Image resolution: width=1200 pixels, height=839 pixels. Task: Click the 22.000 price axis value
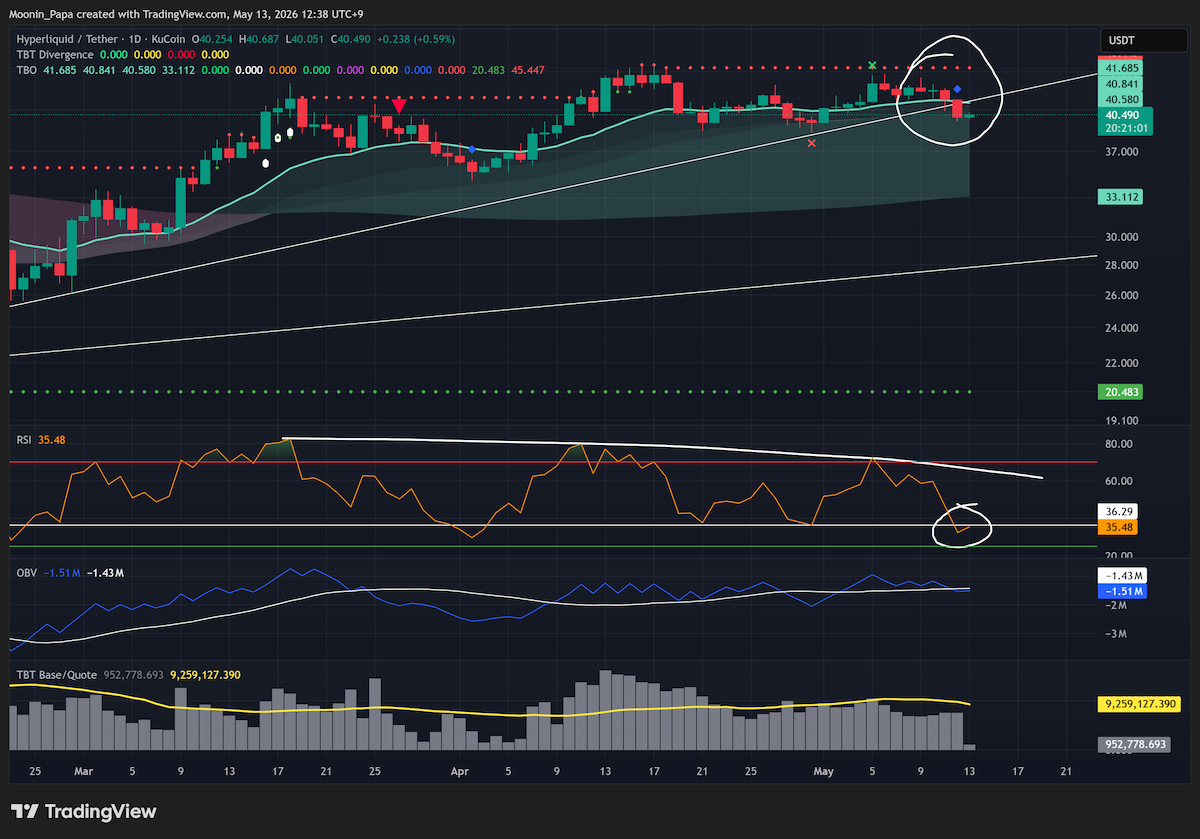[1124, 363]
